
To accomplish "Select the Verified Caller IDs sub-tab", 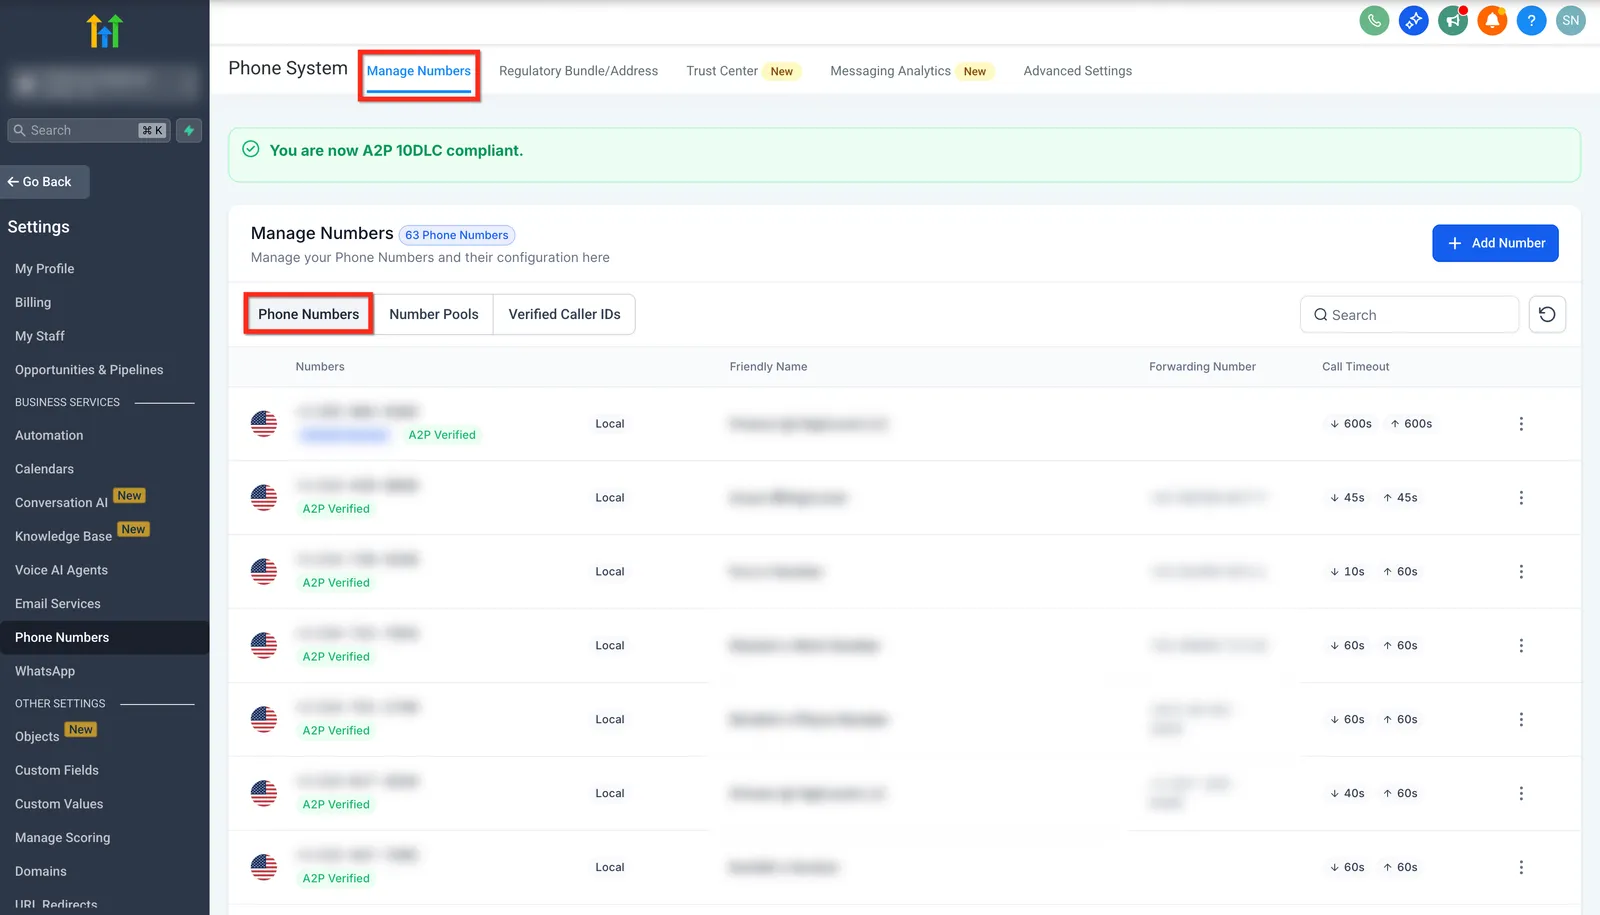I will pyautogui.click(x=565, y=314).
